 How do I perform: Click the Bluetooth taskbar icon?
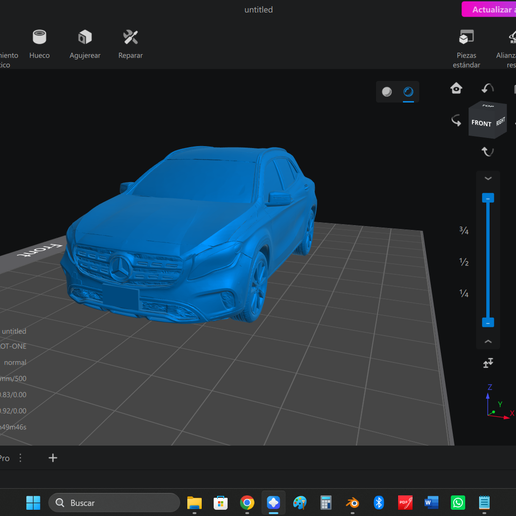pyautogui.click(x=379, y=503)
